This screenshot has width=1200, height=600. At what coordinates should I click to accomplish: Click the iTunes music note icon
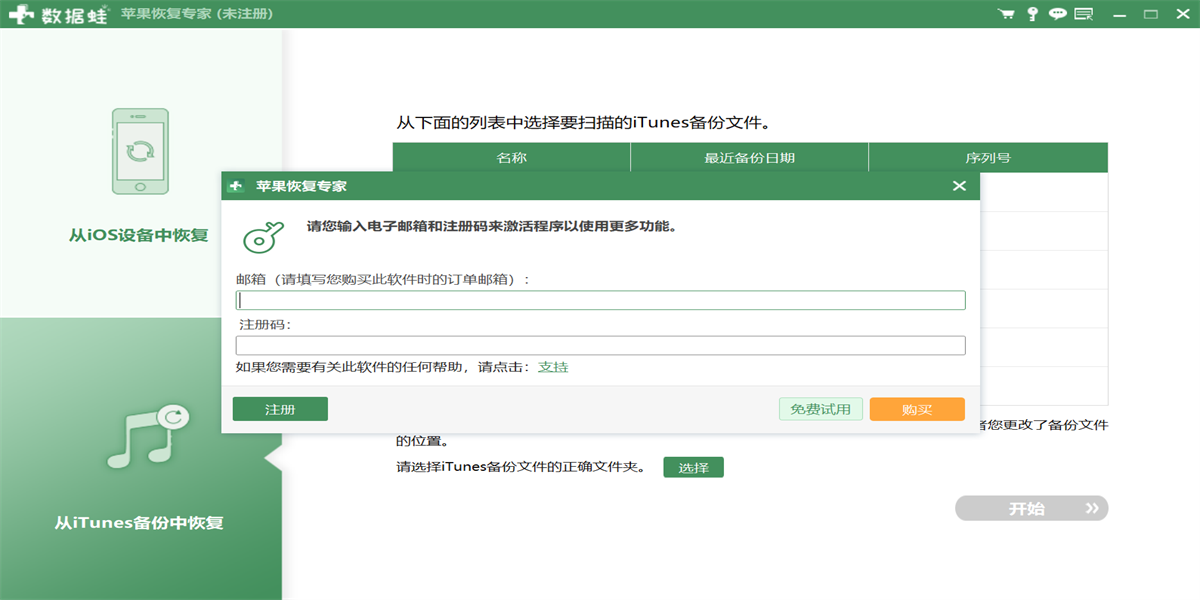click(x=147, y=437)
